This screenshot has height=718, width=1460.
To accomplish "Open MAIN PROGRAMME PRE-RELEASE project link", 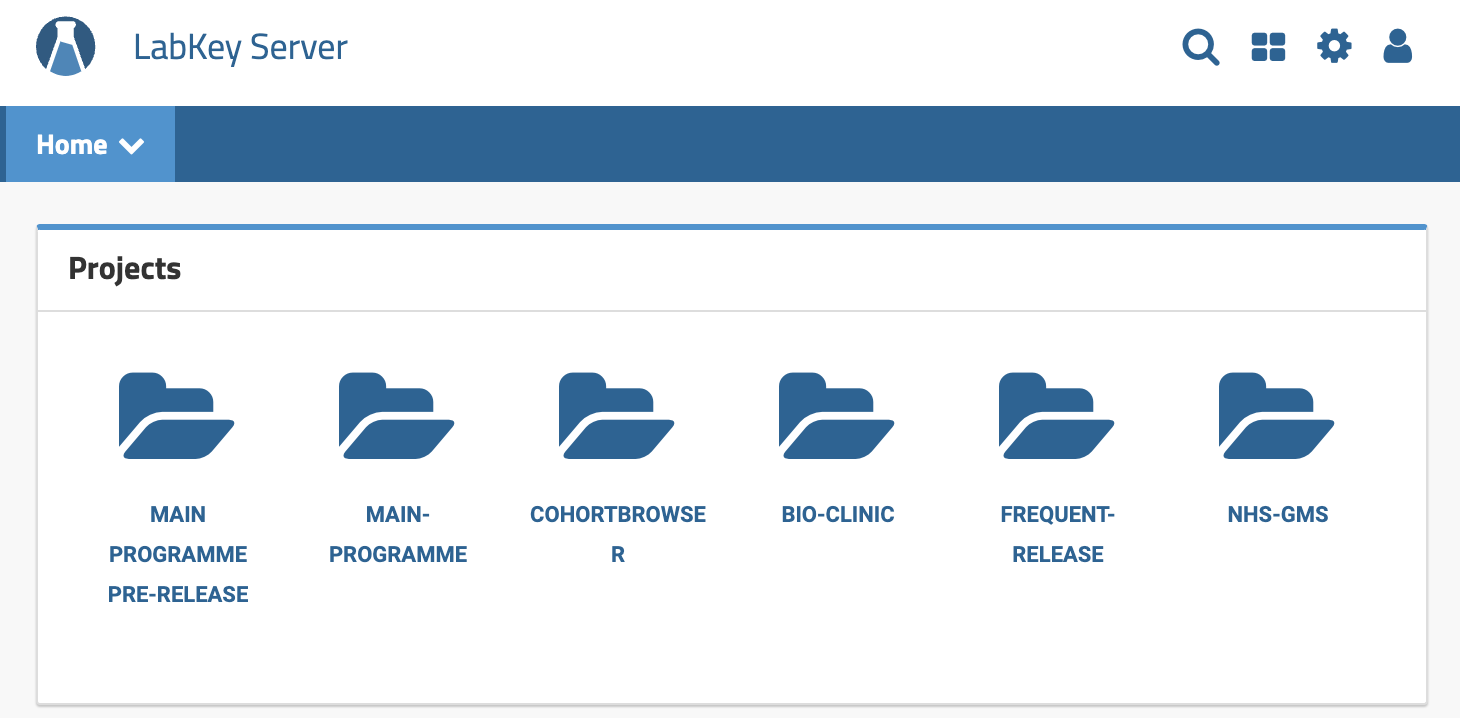I will point(178,554).
